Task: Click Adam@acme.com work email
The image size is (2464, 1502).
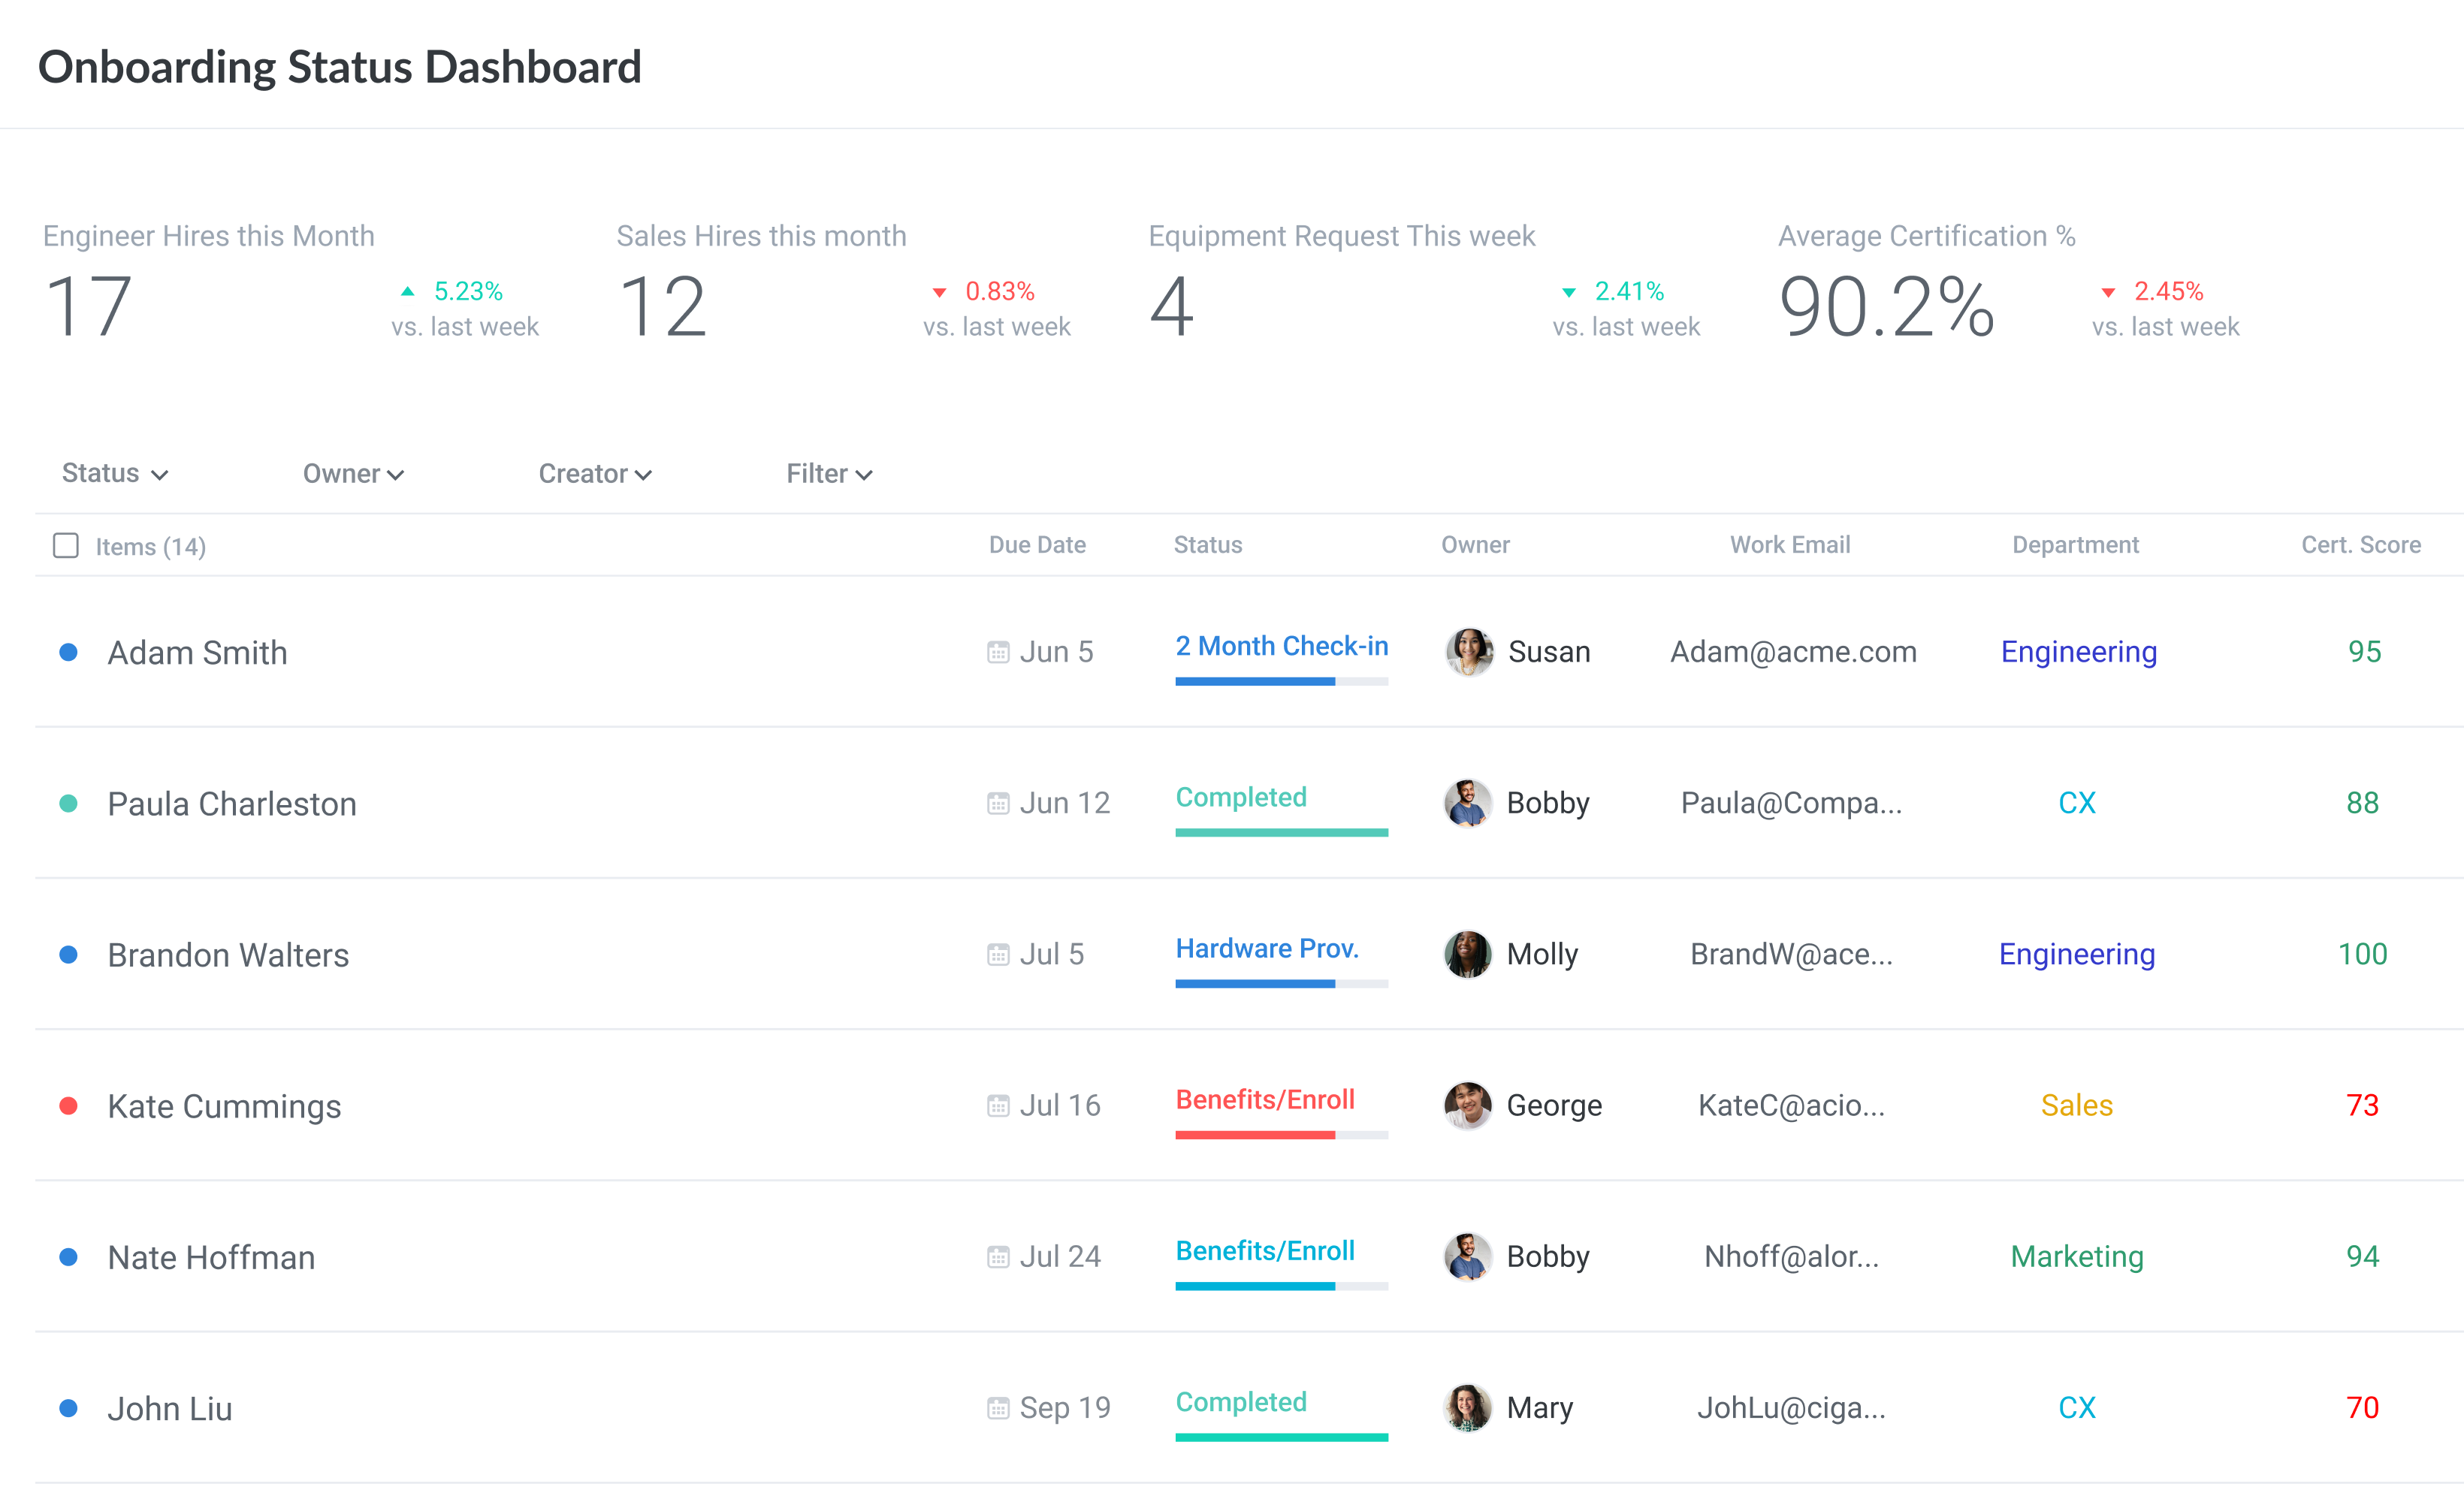Action: click(x=1791, y=651)
